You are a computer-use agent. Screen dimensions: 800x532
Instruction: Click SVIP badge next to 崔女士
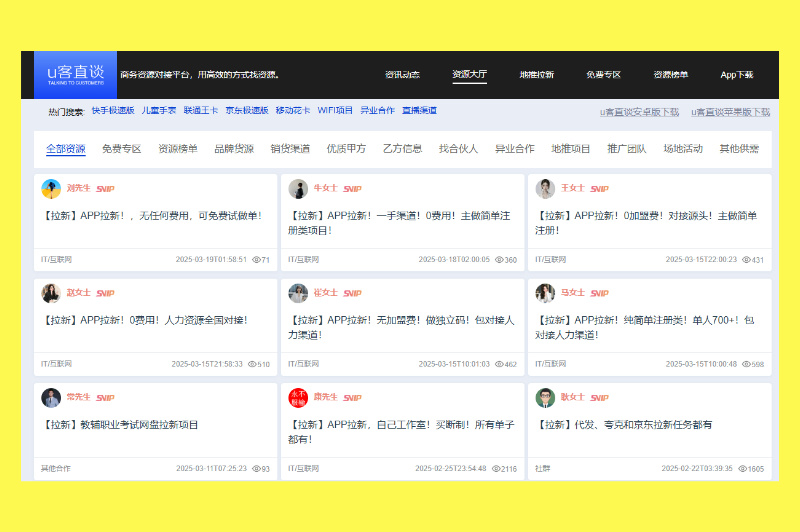353,293
